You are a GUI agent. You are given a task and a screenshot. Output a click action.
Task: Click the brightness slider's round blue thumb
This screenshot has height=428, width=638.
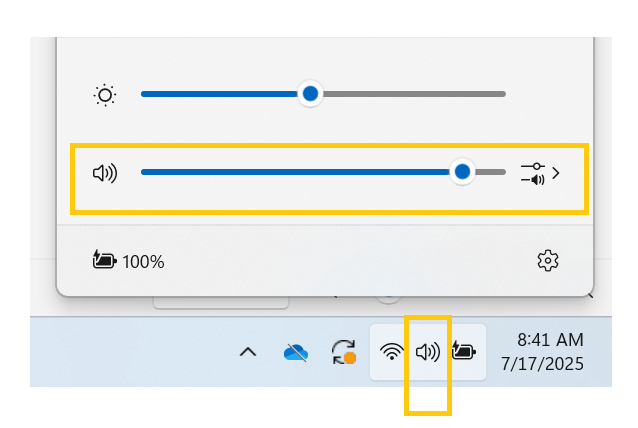310,94
